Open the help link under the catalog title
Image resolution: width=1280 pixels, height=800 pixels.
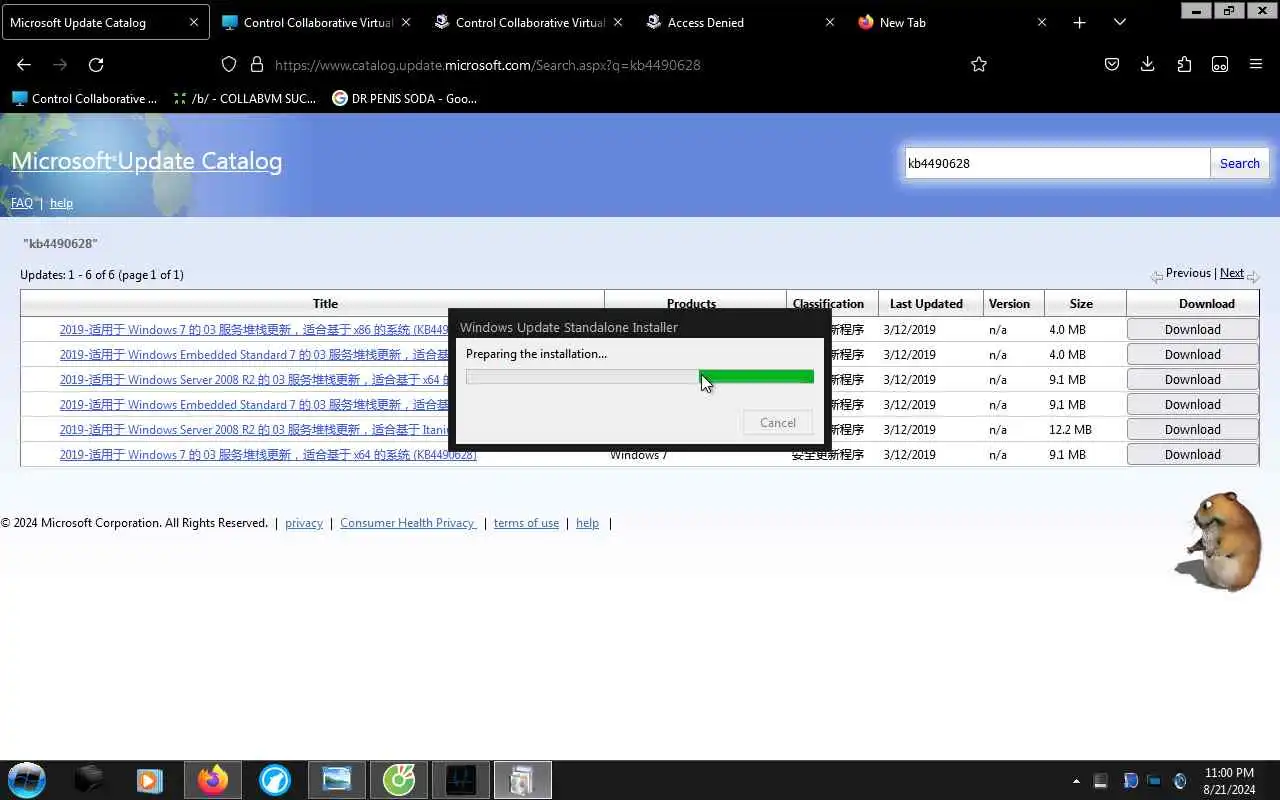click(x=61, y=202)
